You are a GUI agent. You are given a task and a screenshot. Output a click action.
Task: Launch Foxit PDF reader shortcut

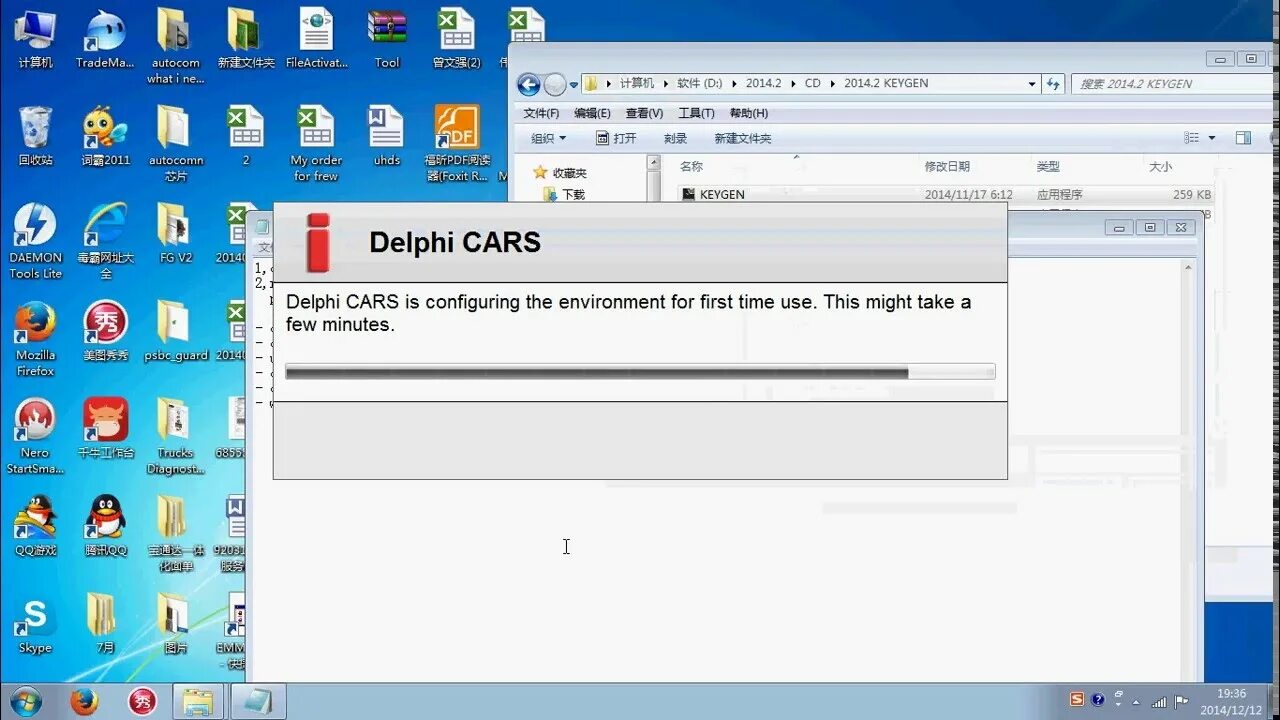[457, 144]
